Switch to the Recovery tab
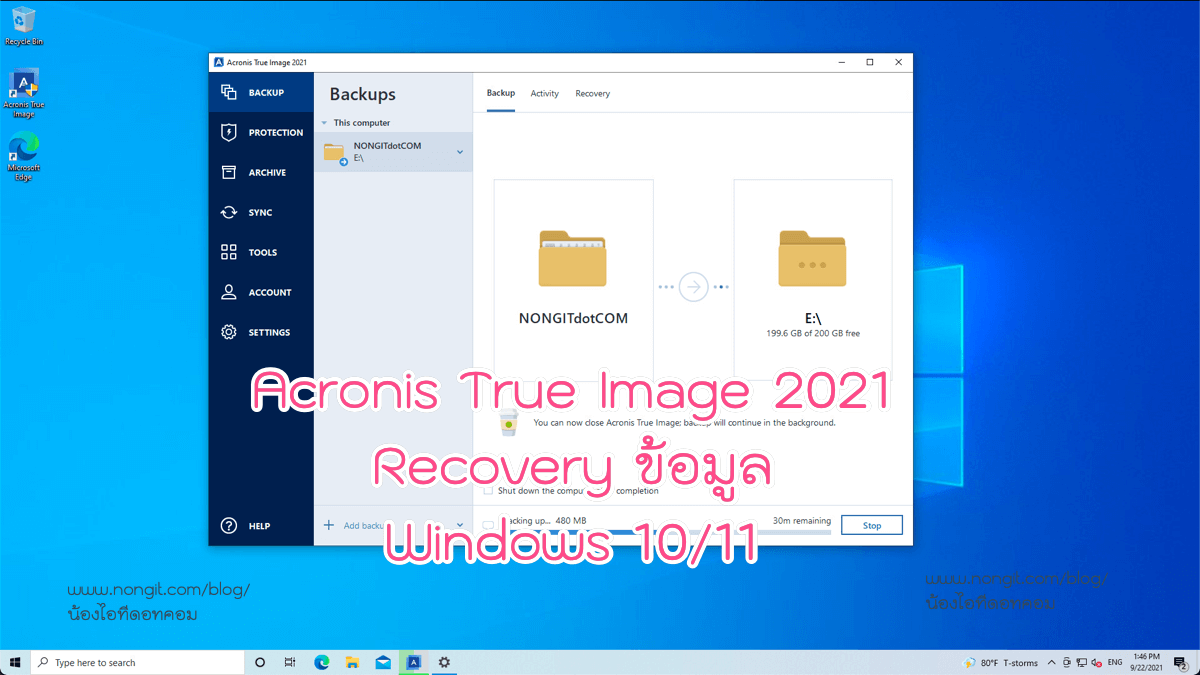Image resolution: width=1200 pixels, height=675 pixels. pos(593,93)
